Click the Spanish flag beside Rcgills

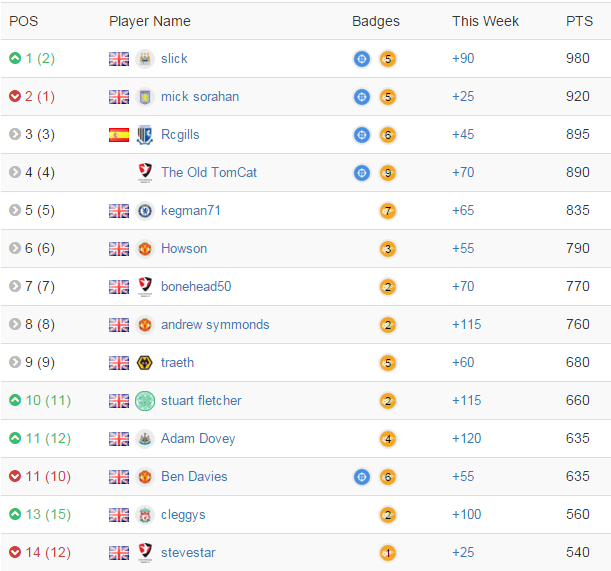(x=119, y=135)
